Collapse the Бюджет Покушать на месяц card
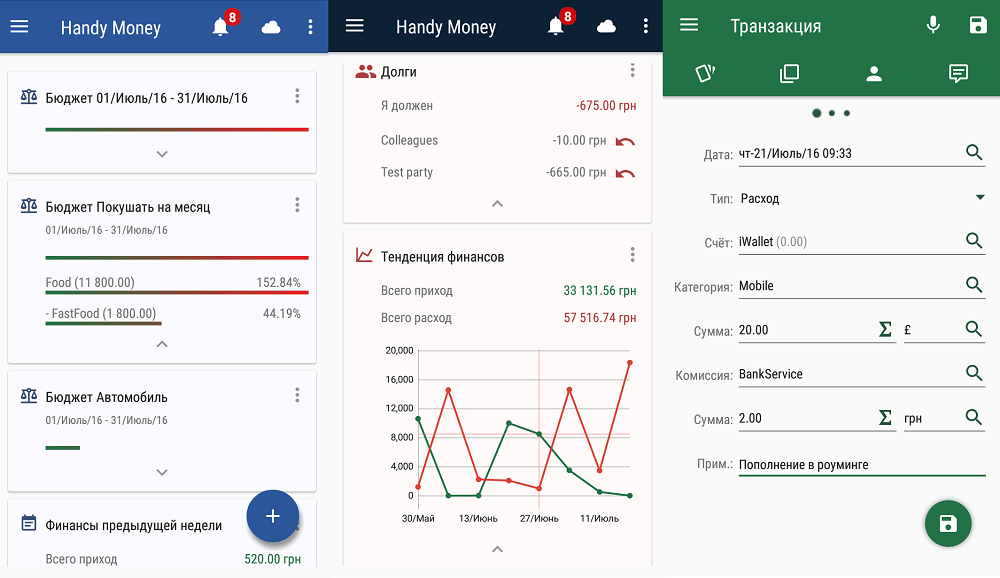 pyautogui.click(x=162, y=344)
